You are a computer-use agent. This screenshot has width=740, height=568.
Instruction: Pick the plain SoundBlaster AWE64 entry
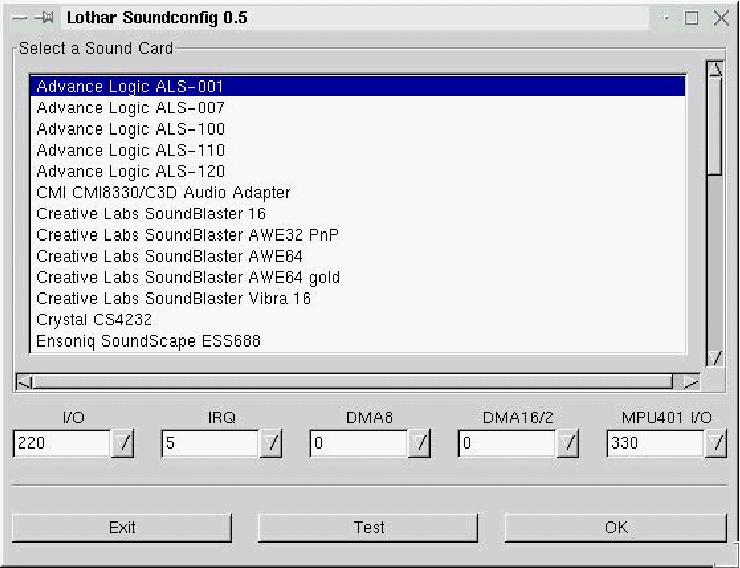[x=358, y=256]
